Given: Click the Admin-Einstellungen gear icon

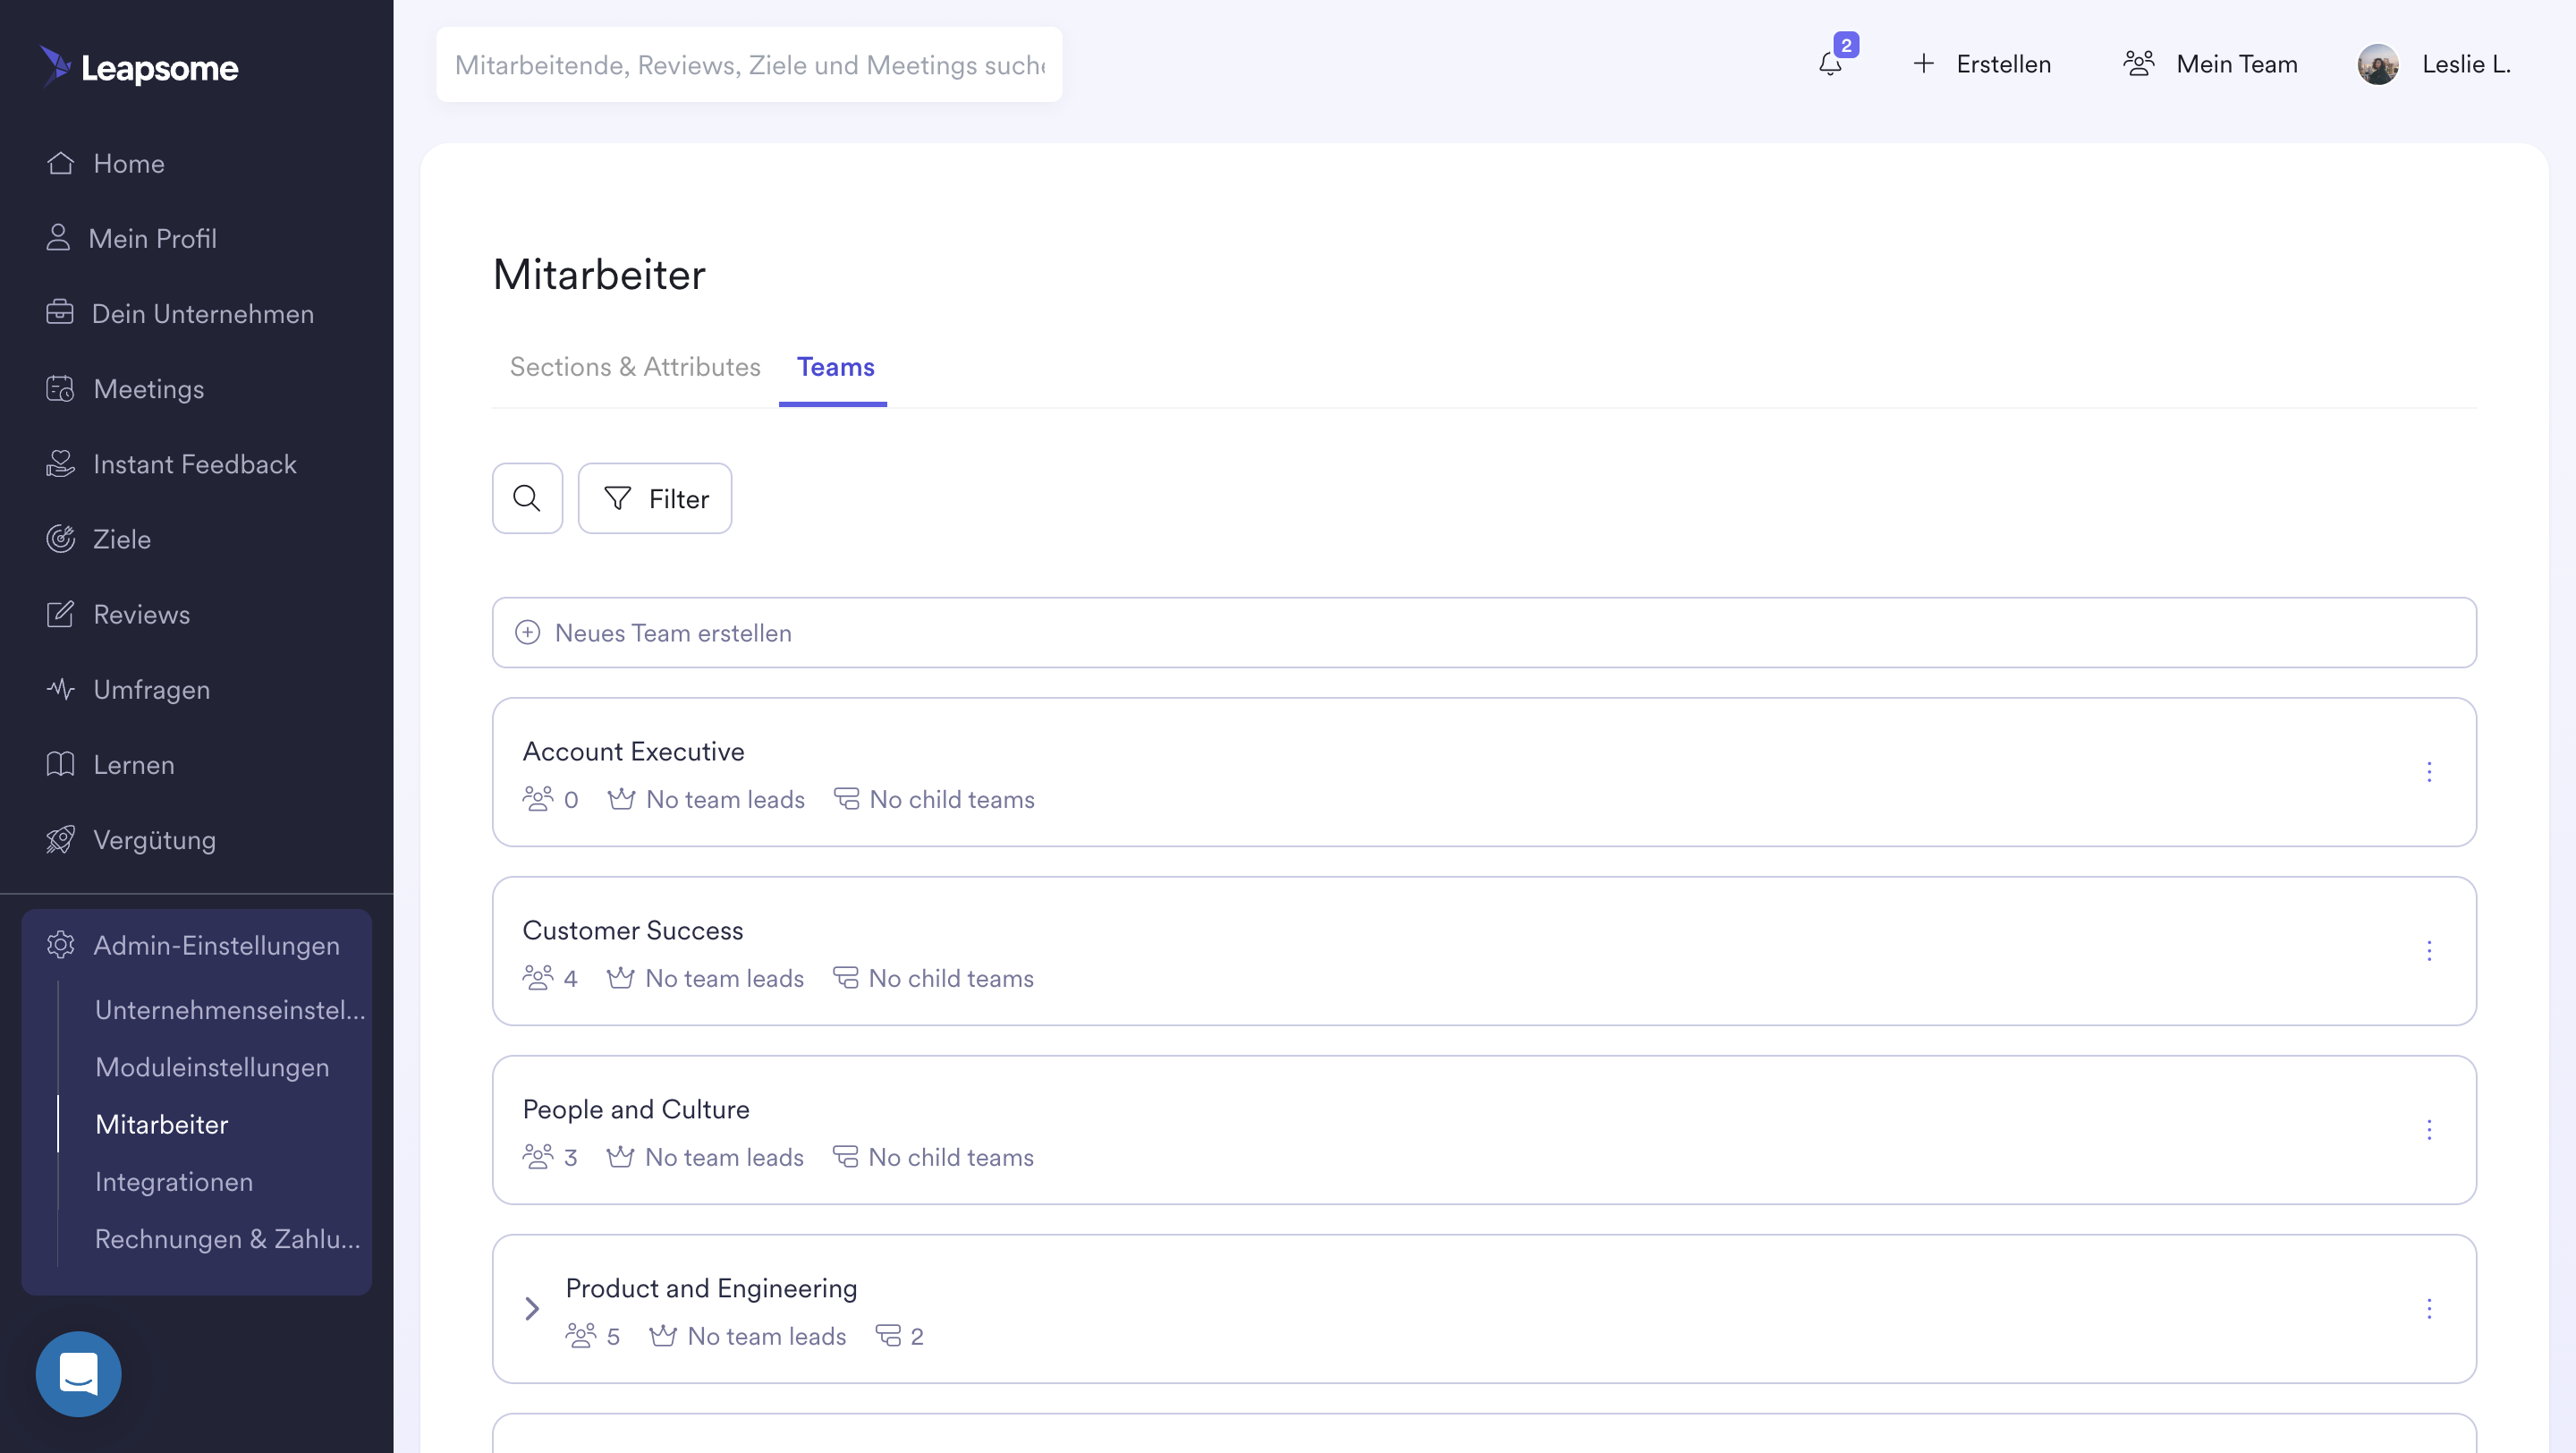Looking at the screenshot, I should coord(60,944).
